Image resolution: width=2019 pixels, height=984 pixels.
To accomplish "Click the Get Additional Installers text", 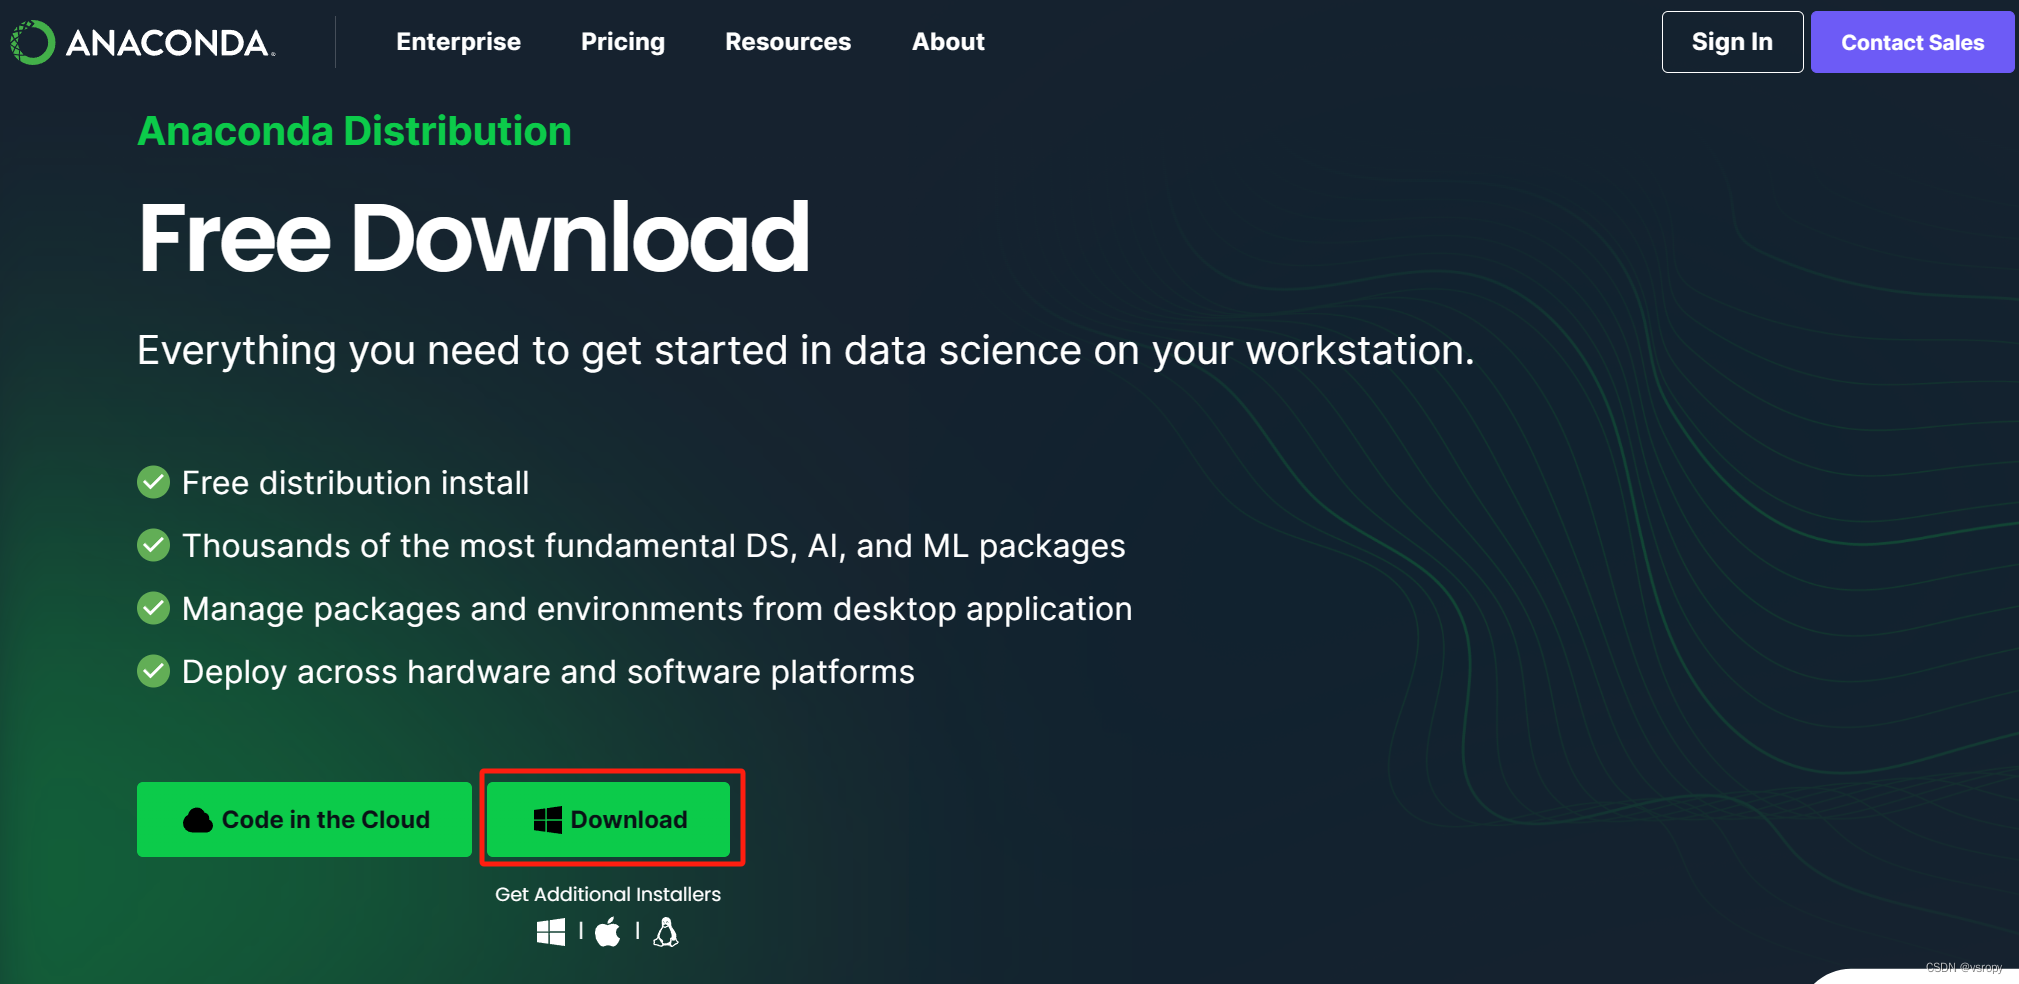I will pyautogui.click(x=608, y=894).
